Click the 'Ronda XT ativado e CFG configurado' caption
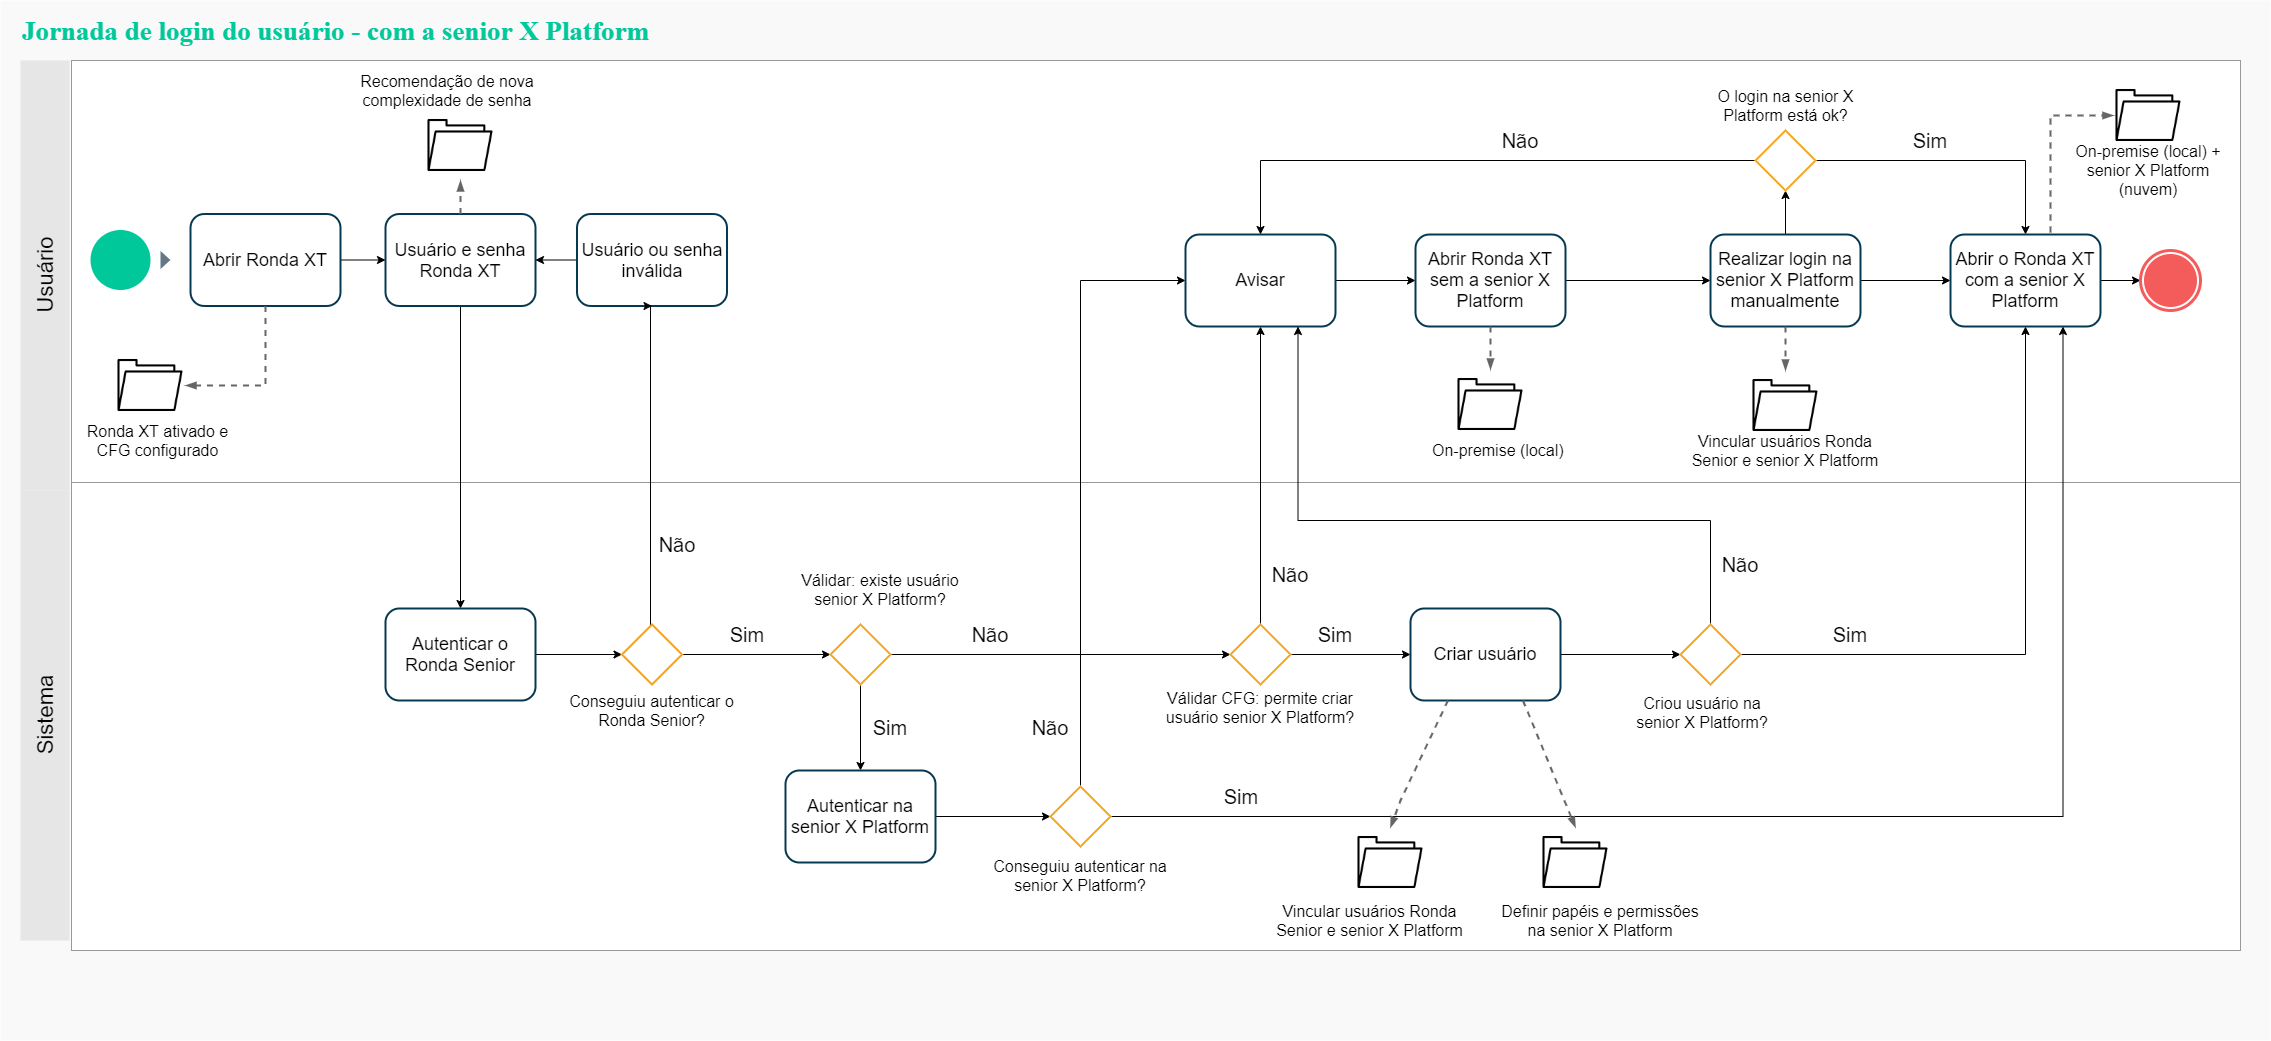This screenshot has width=2271, height=1041. tap(157, 441)
